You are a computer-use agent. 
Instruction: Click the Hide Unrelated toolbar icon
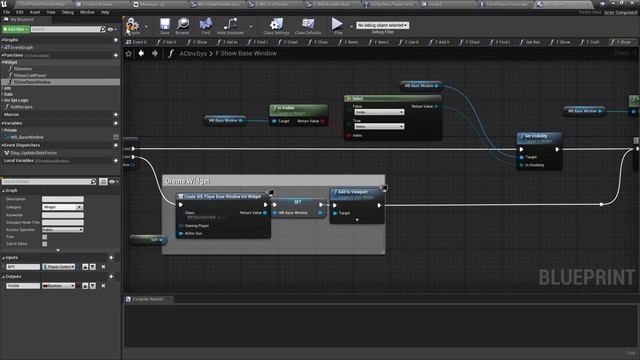230,24
